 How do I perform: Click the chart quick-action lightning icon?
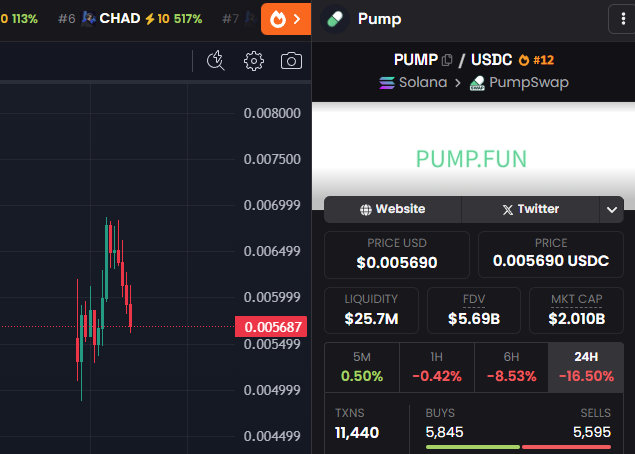point(215,61)
